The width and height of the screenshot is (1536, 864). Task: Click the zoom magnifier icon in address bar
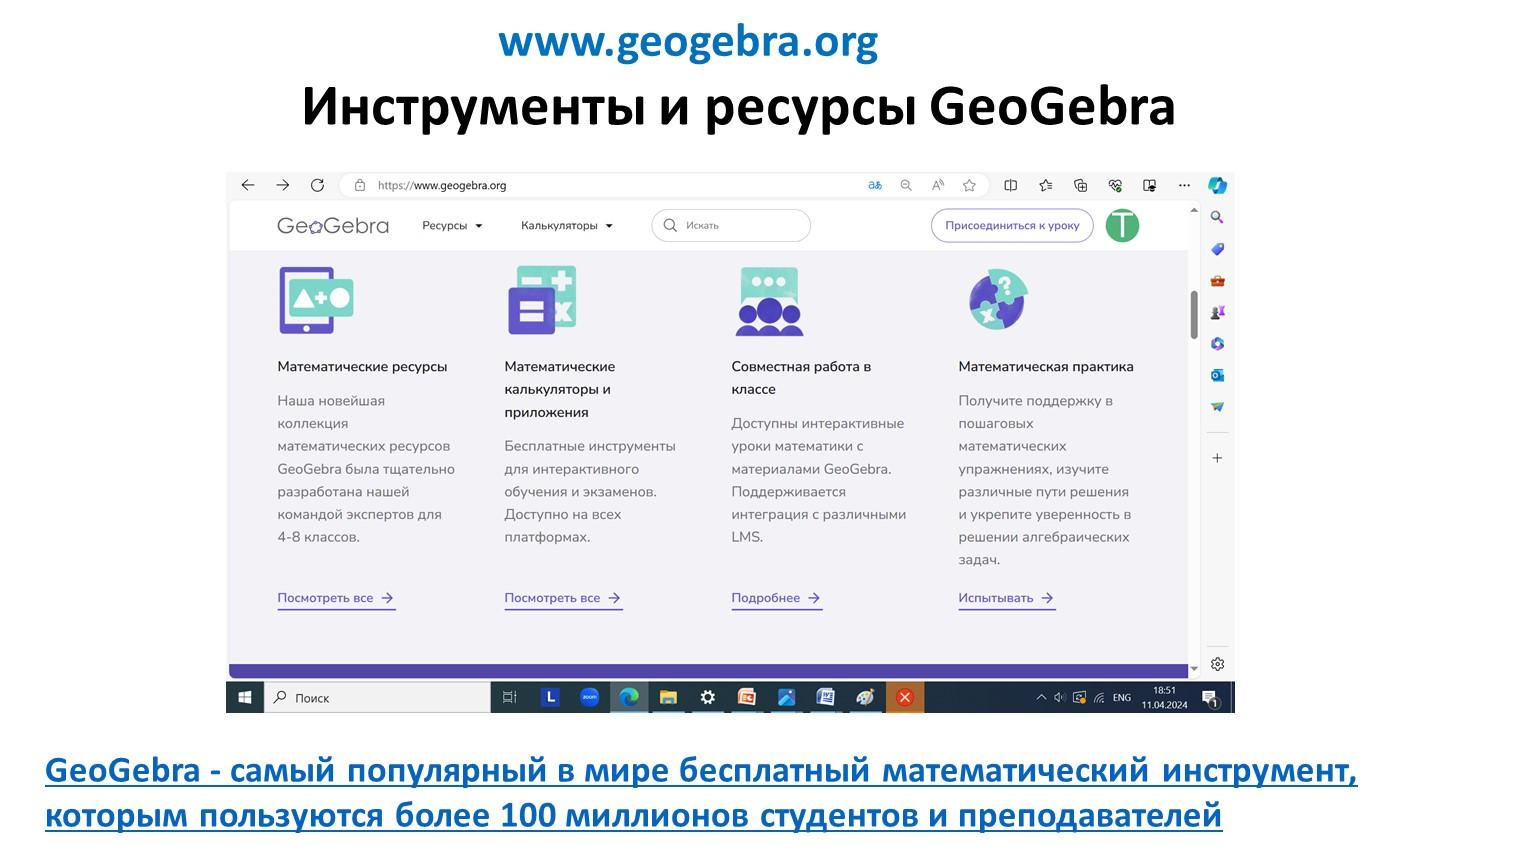[x=906, y=185]
